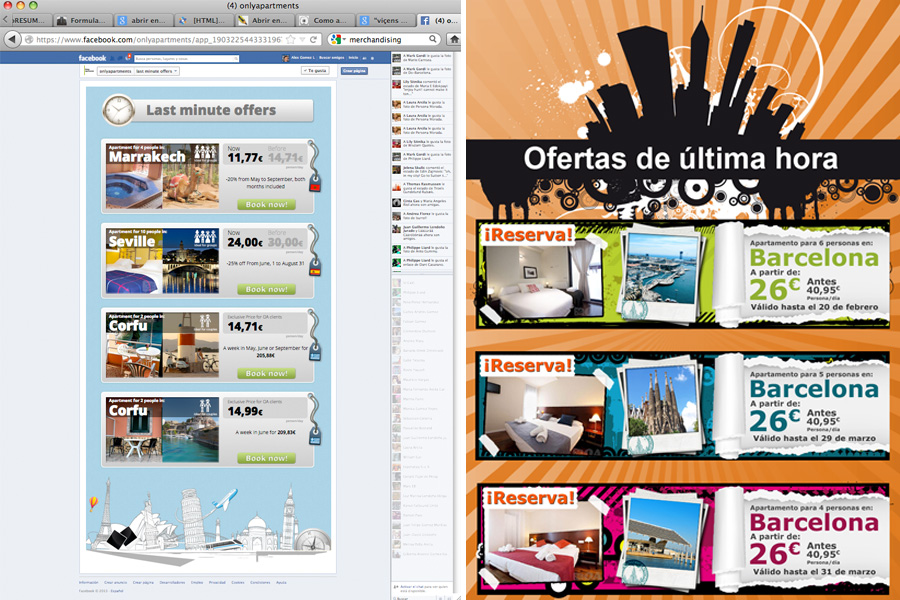Open Facebook friend requests icon
Image resolution: width=900 pixels, height=600 pixels.
[112, 58]
